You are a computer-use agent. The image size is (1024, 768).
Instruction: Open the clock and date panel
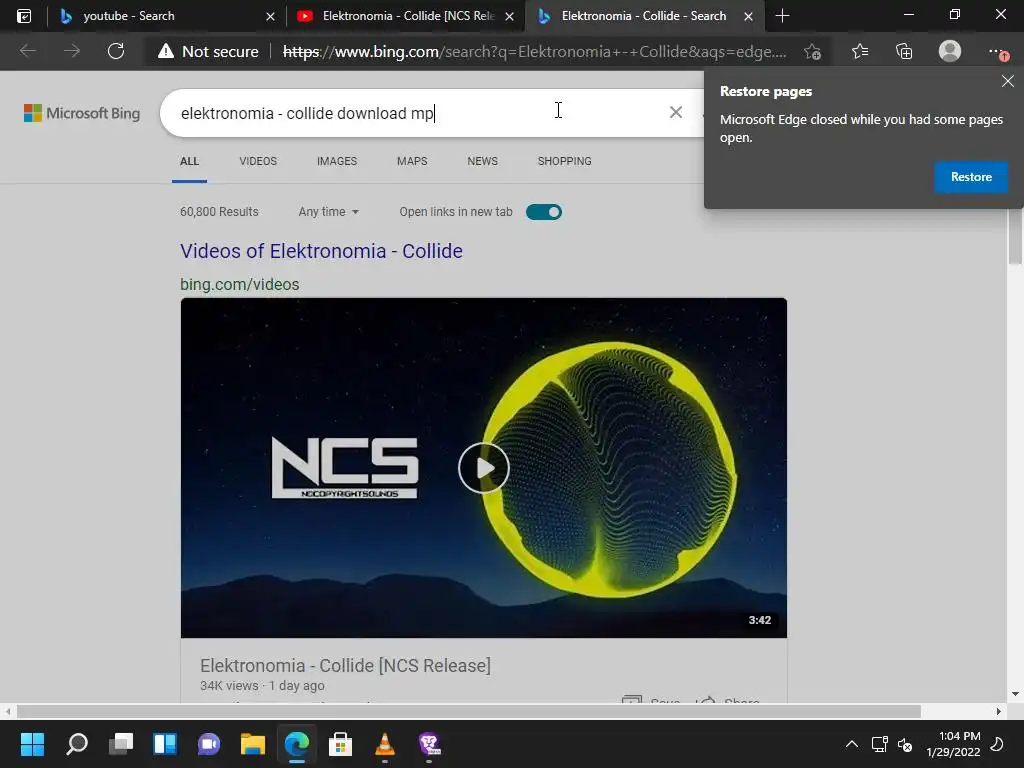coord(953,744)
